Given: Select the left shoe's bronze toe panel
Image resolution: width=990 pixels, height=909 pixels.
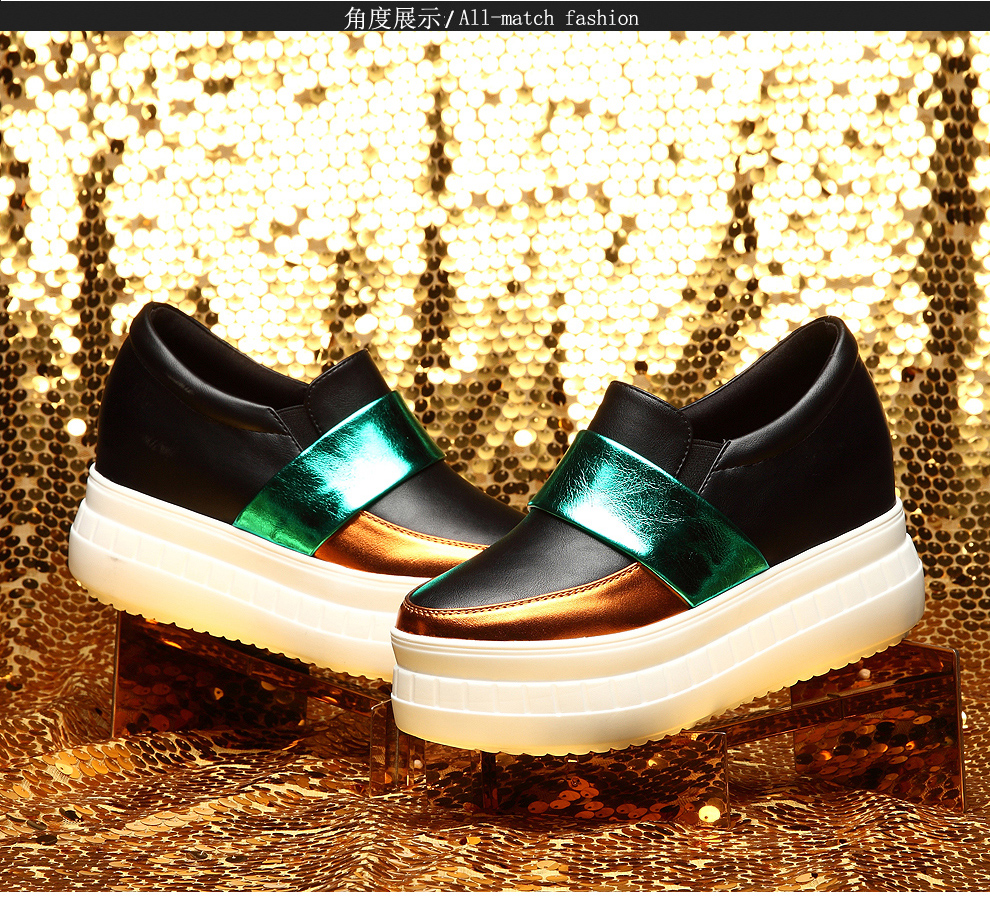Looking at the screenshot, I should 390,545.
